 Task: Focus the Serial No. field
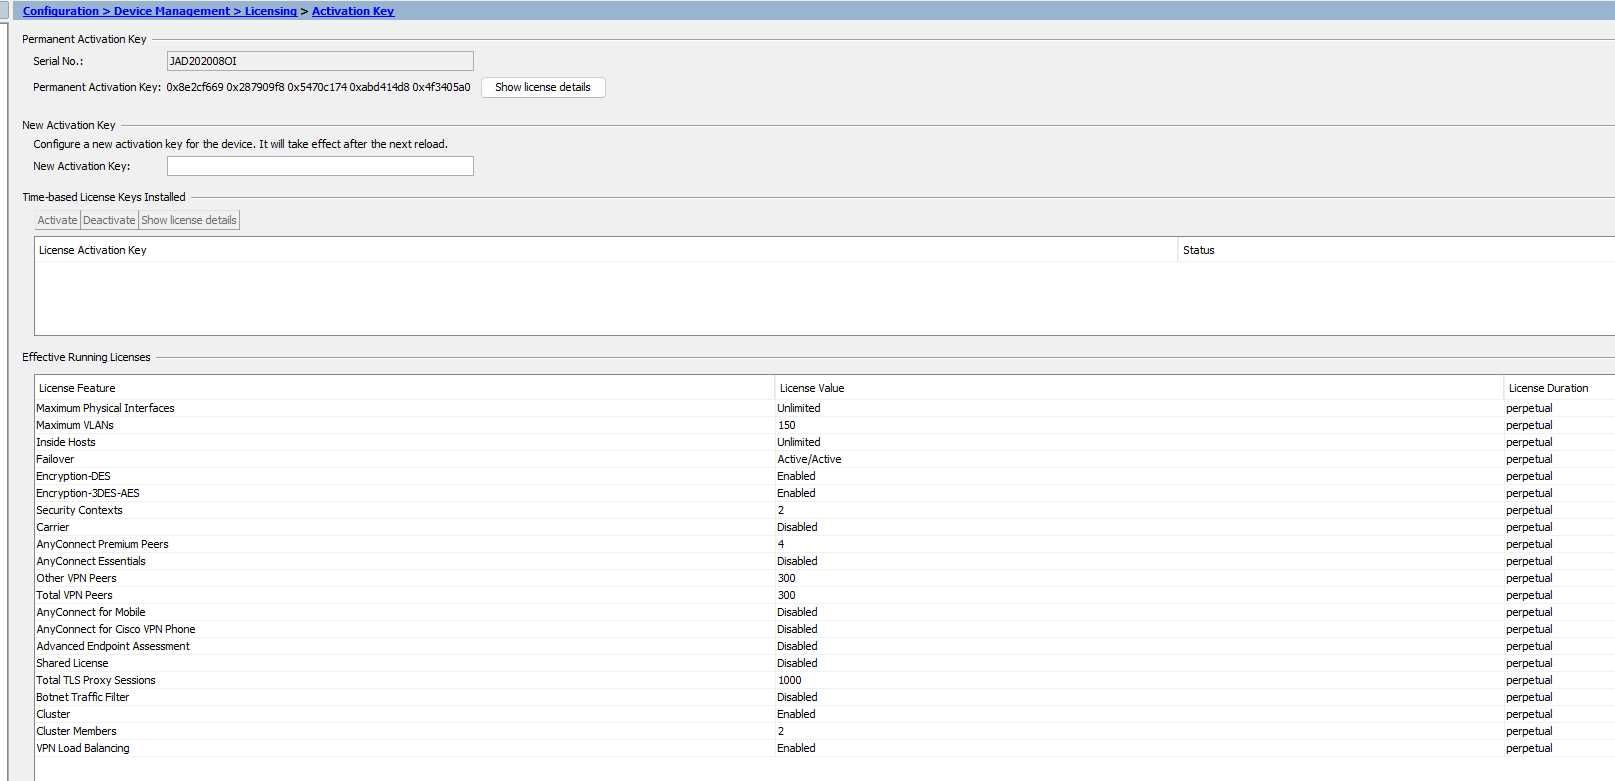click(x=320, y=61)
